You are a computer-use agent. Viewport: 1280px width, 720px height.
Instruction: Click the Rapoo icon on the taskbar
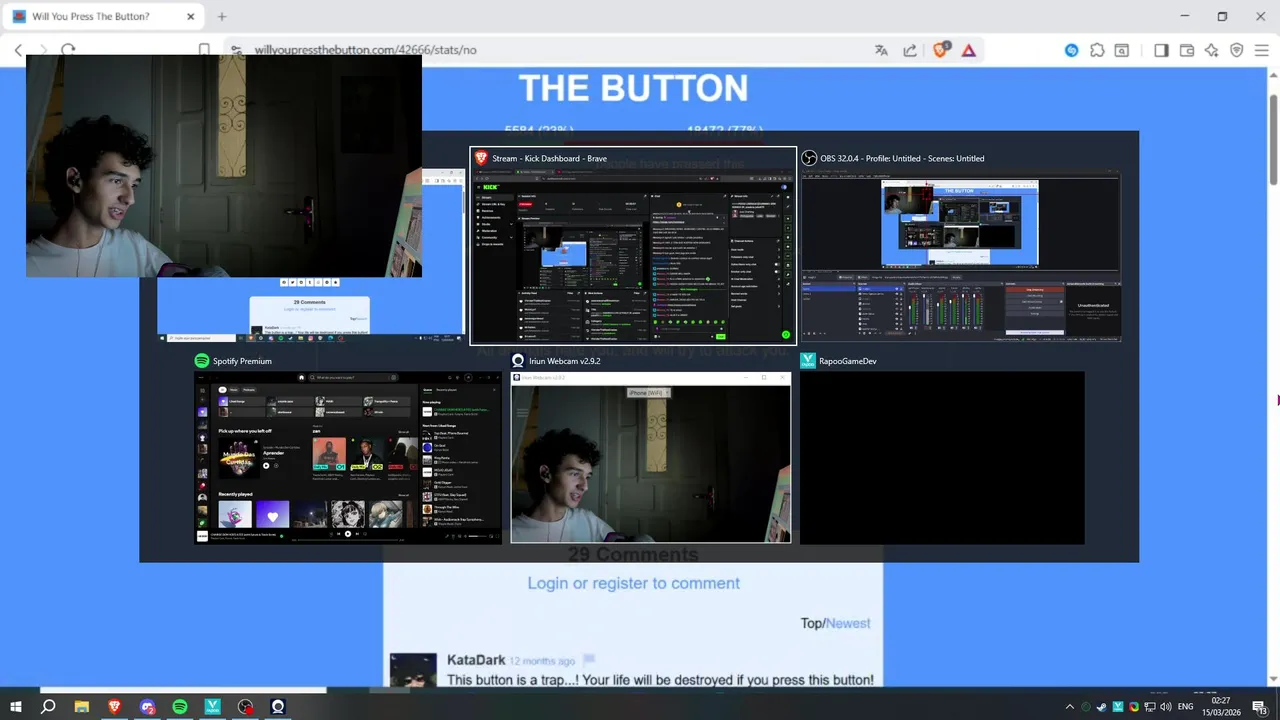212,707
